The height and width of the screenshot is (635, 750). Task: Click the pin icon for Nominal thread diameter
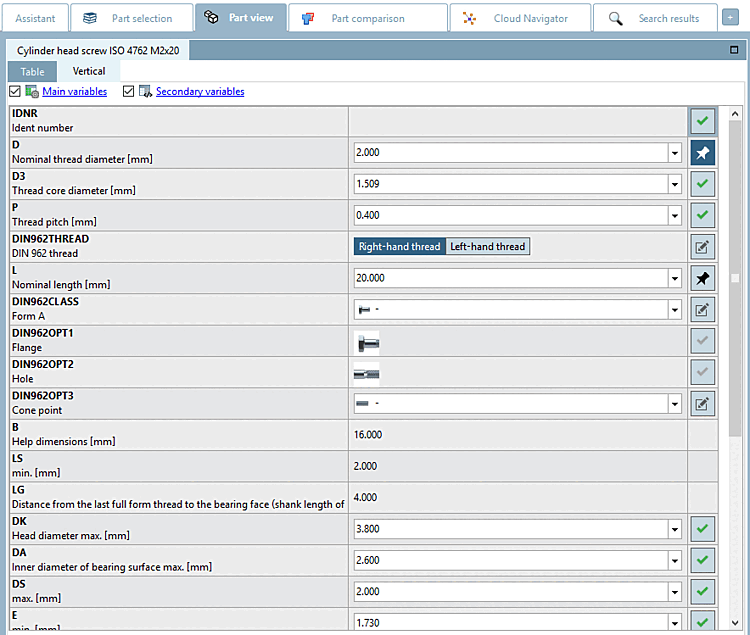[702, 153]
